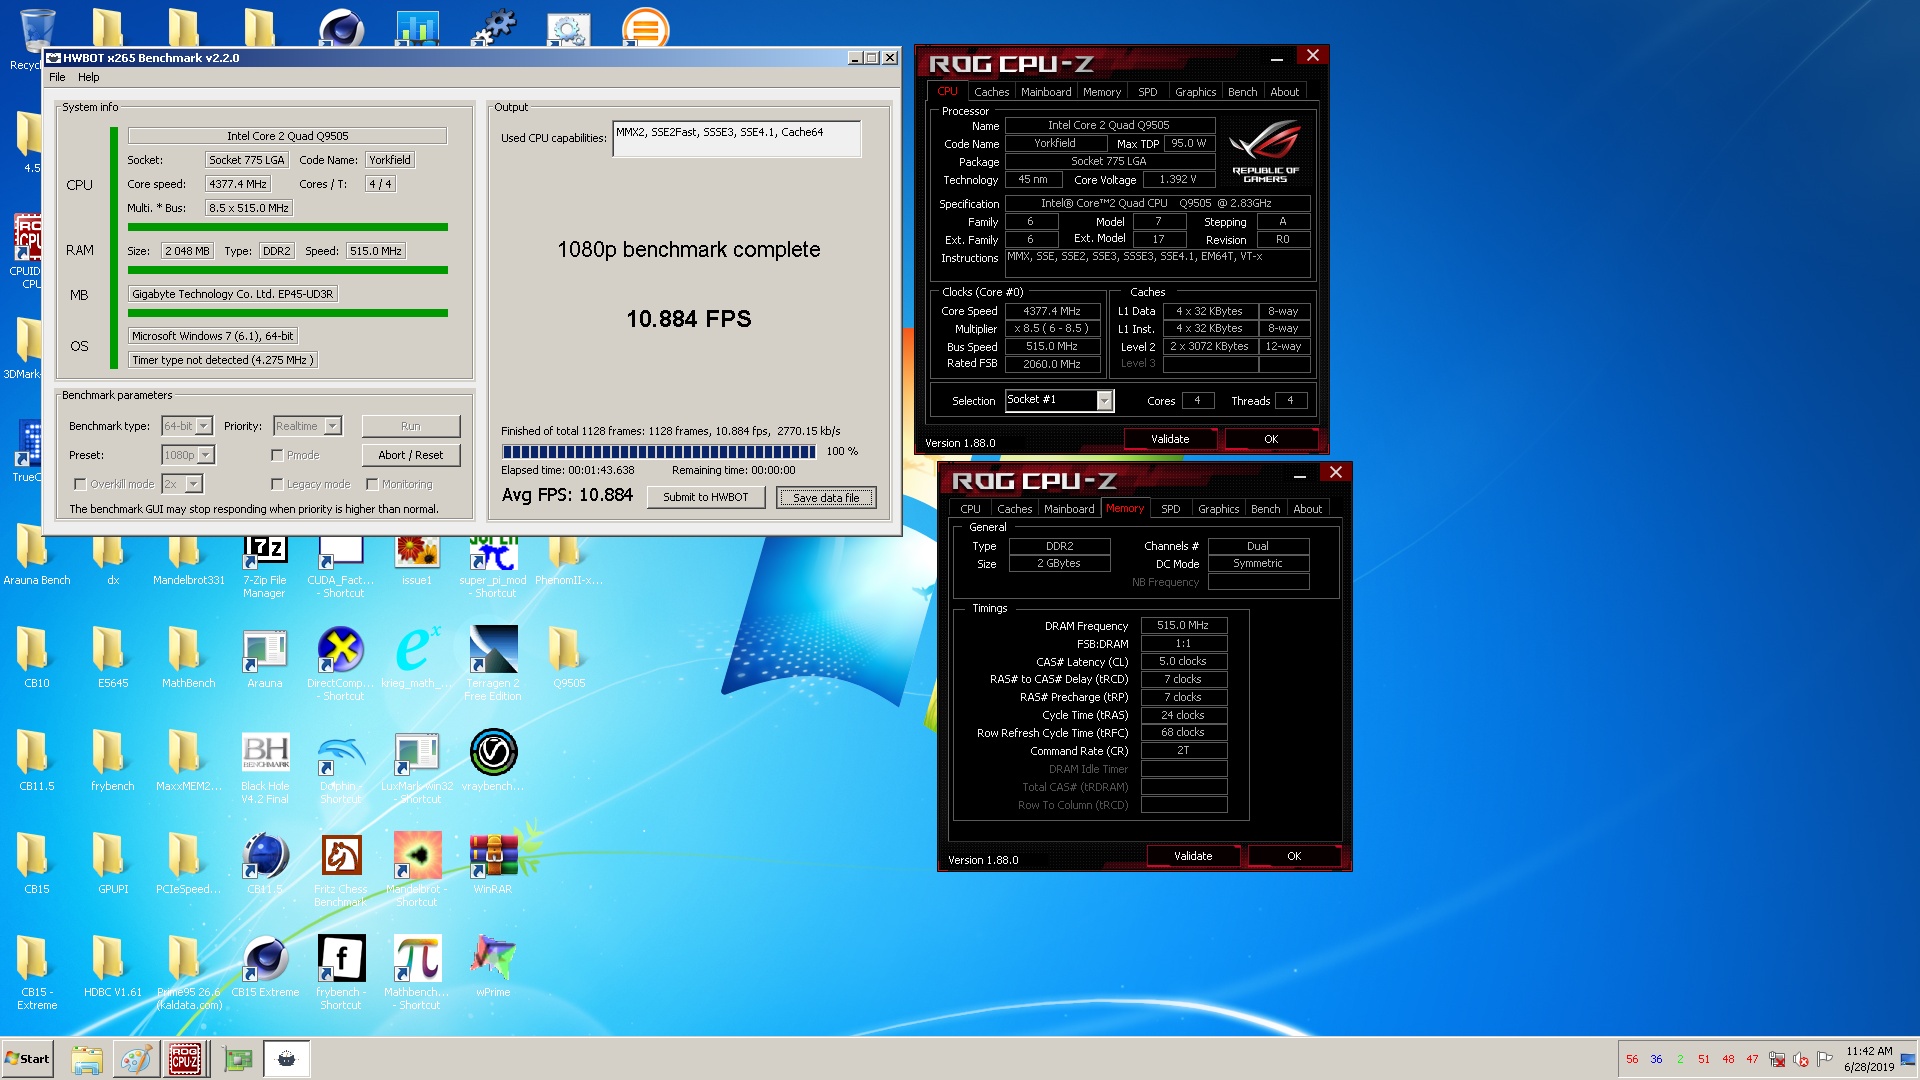This screenshot has height=1080, width=1920.
Task: Switch to SPD tab in lower CPU-Z window
Action: (1170, 509)
